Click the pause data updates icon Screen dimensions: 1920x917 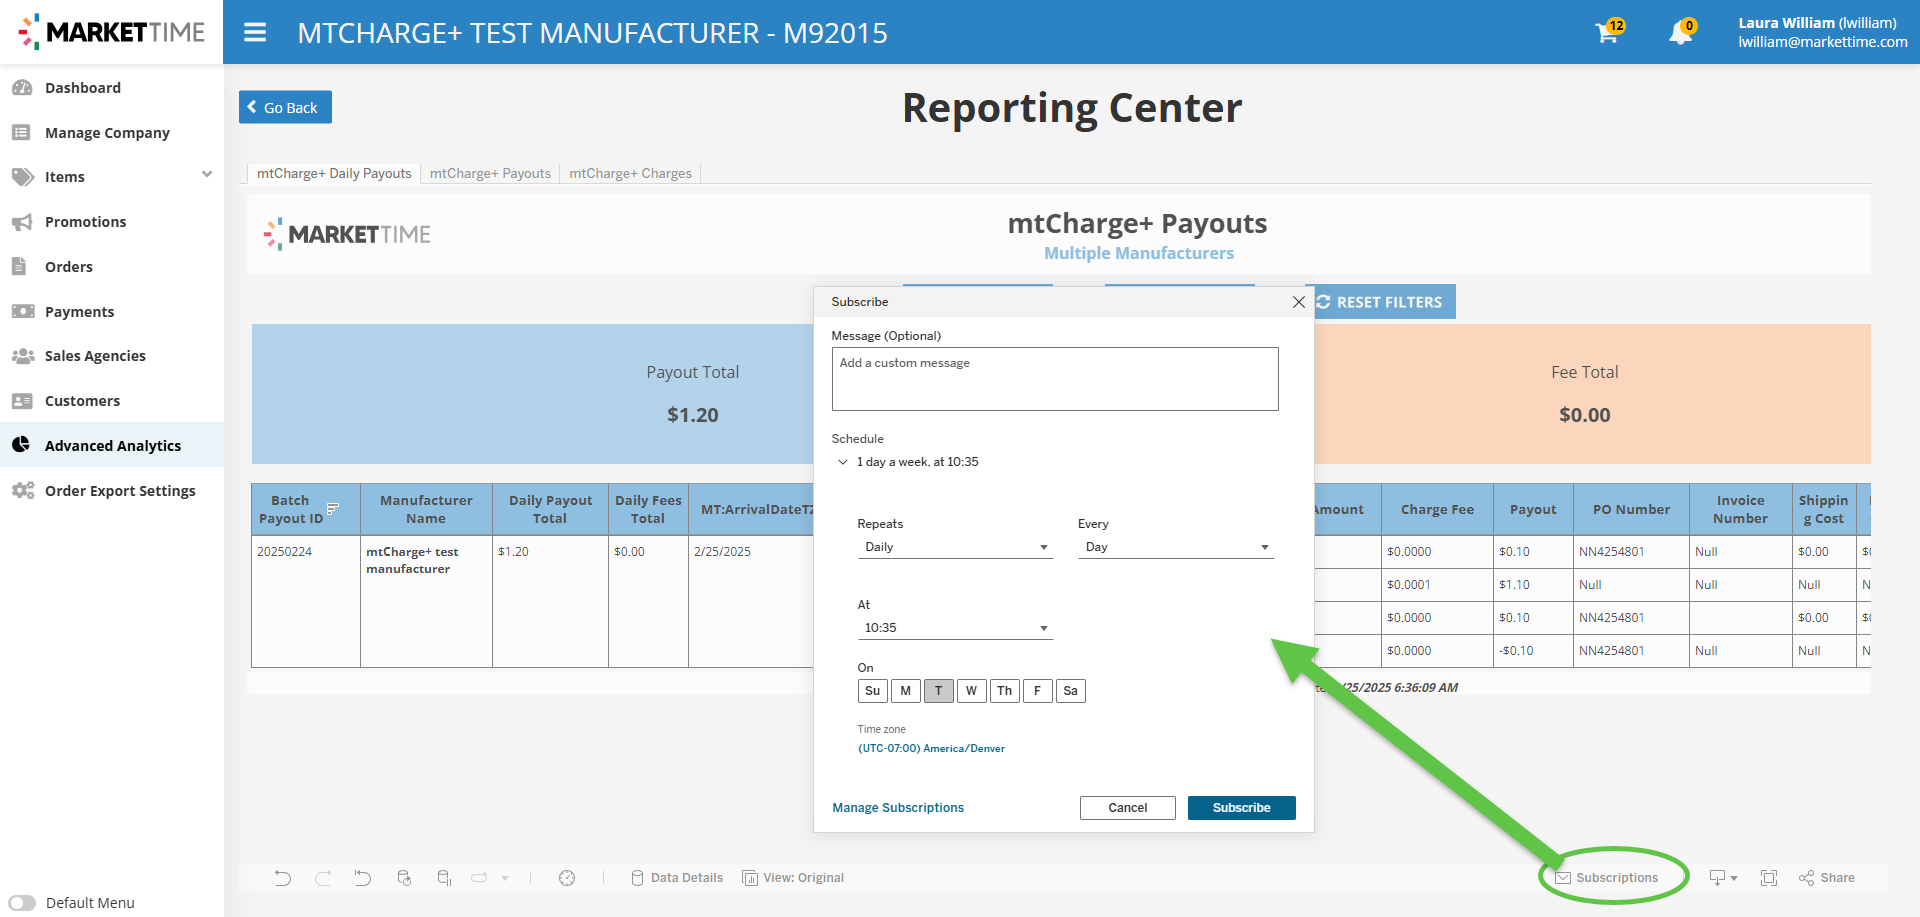point(444,878)
